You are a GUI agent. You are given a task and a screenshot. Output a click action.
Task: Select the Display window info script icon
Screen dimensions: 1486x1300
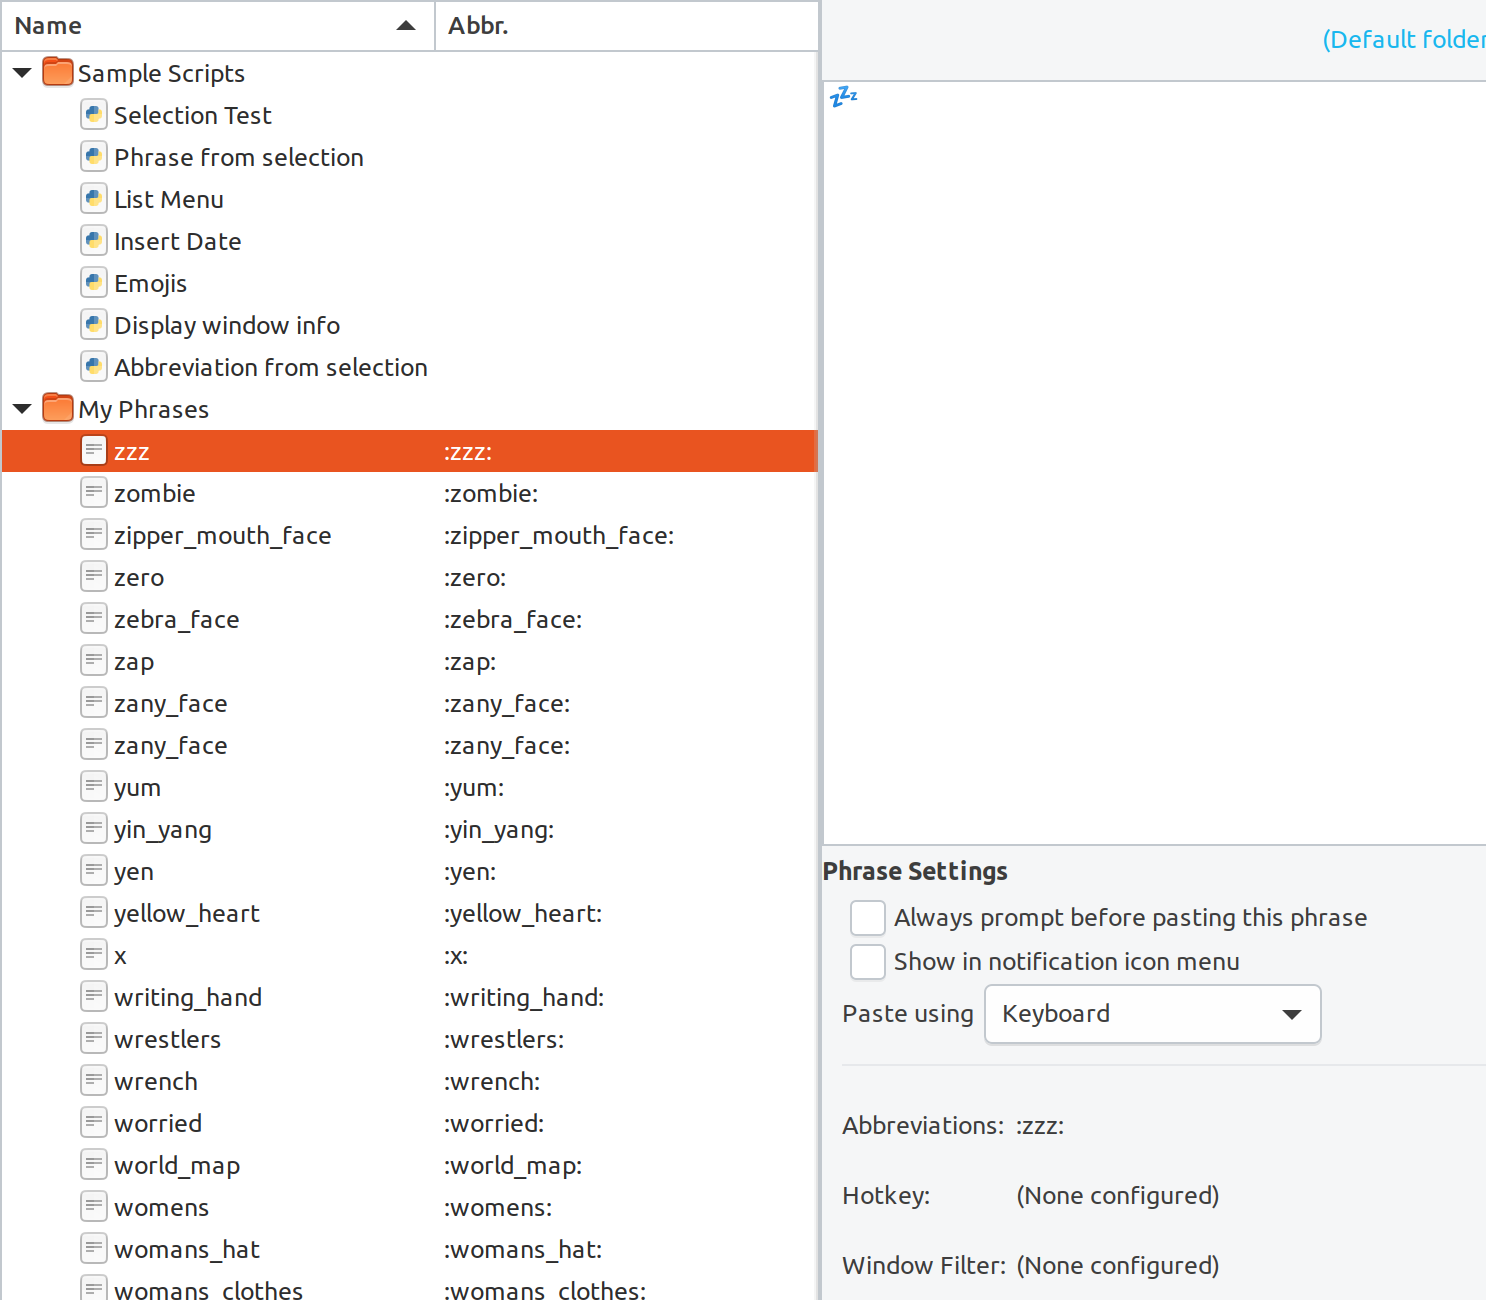93,324
